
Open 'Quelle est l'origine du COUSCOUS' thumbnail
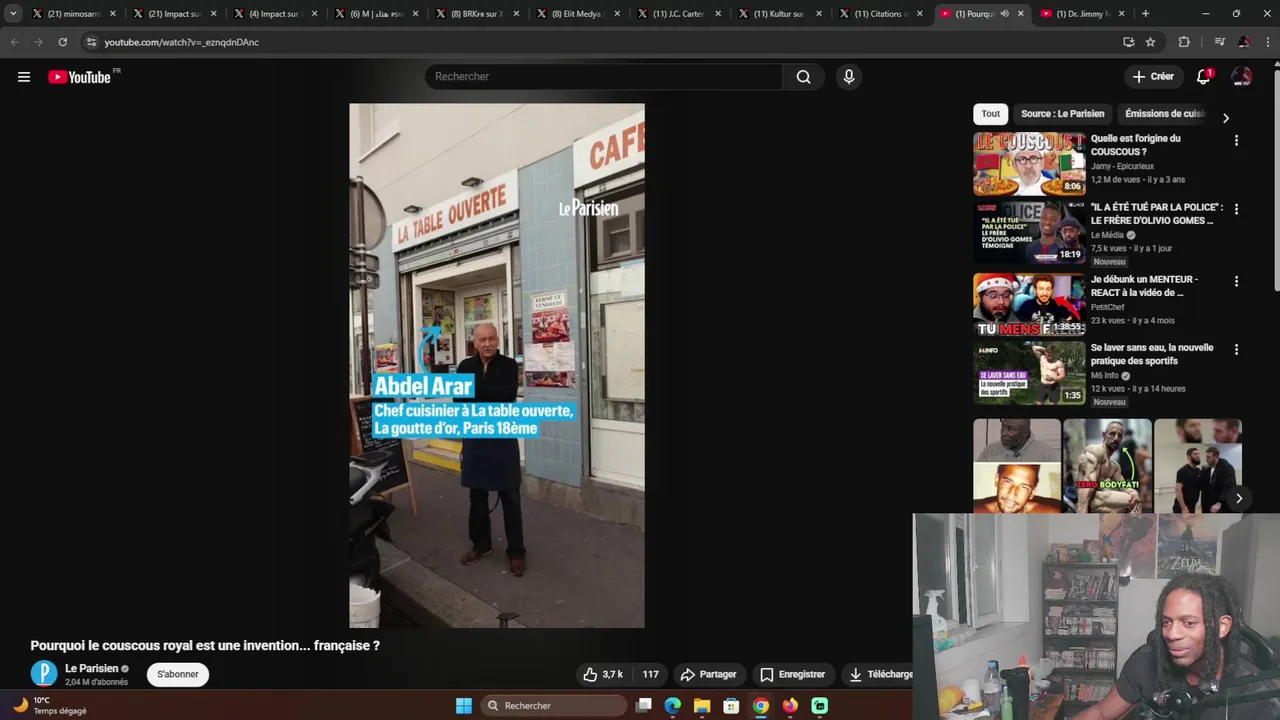click(1029, 163)
